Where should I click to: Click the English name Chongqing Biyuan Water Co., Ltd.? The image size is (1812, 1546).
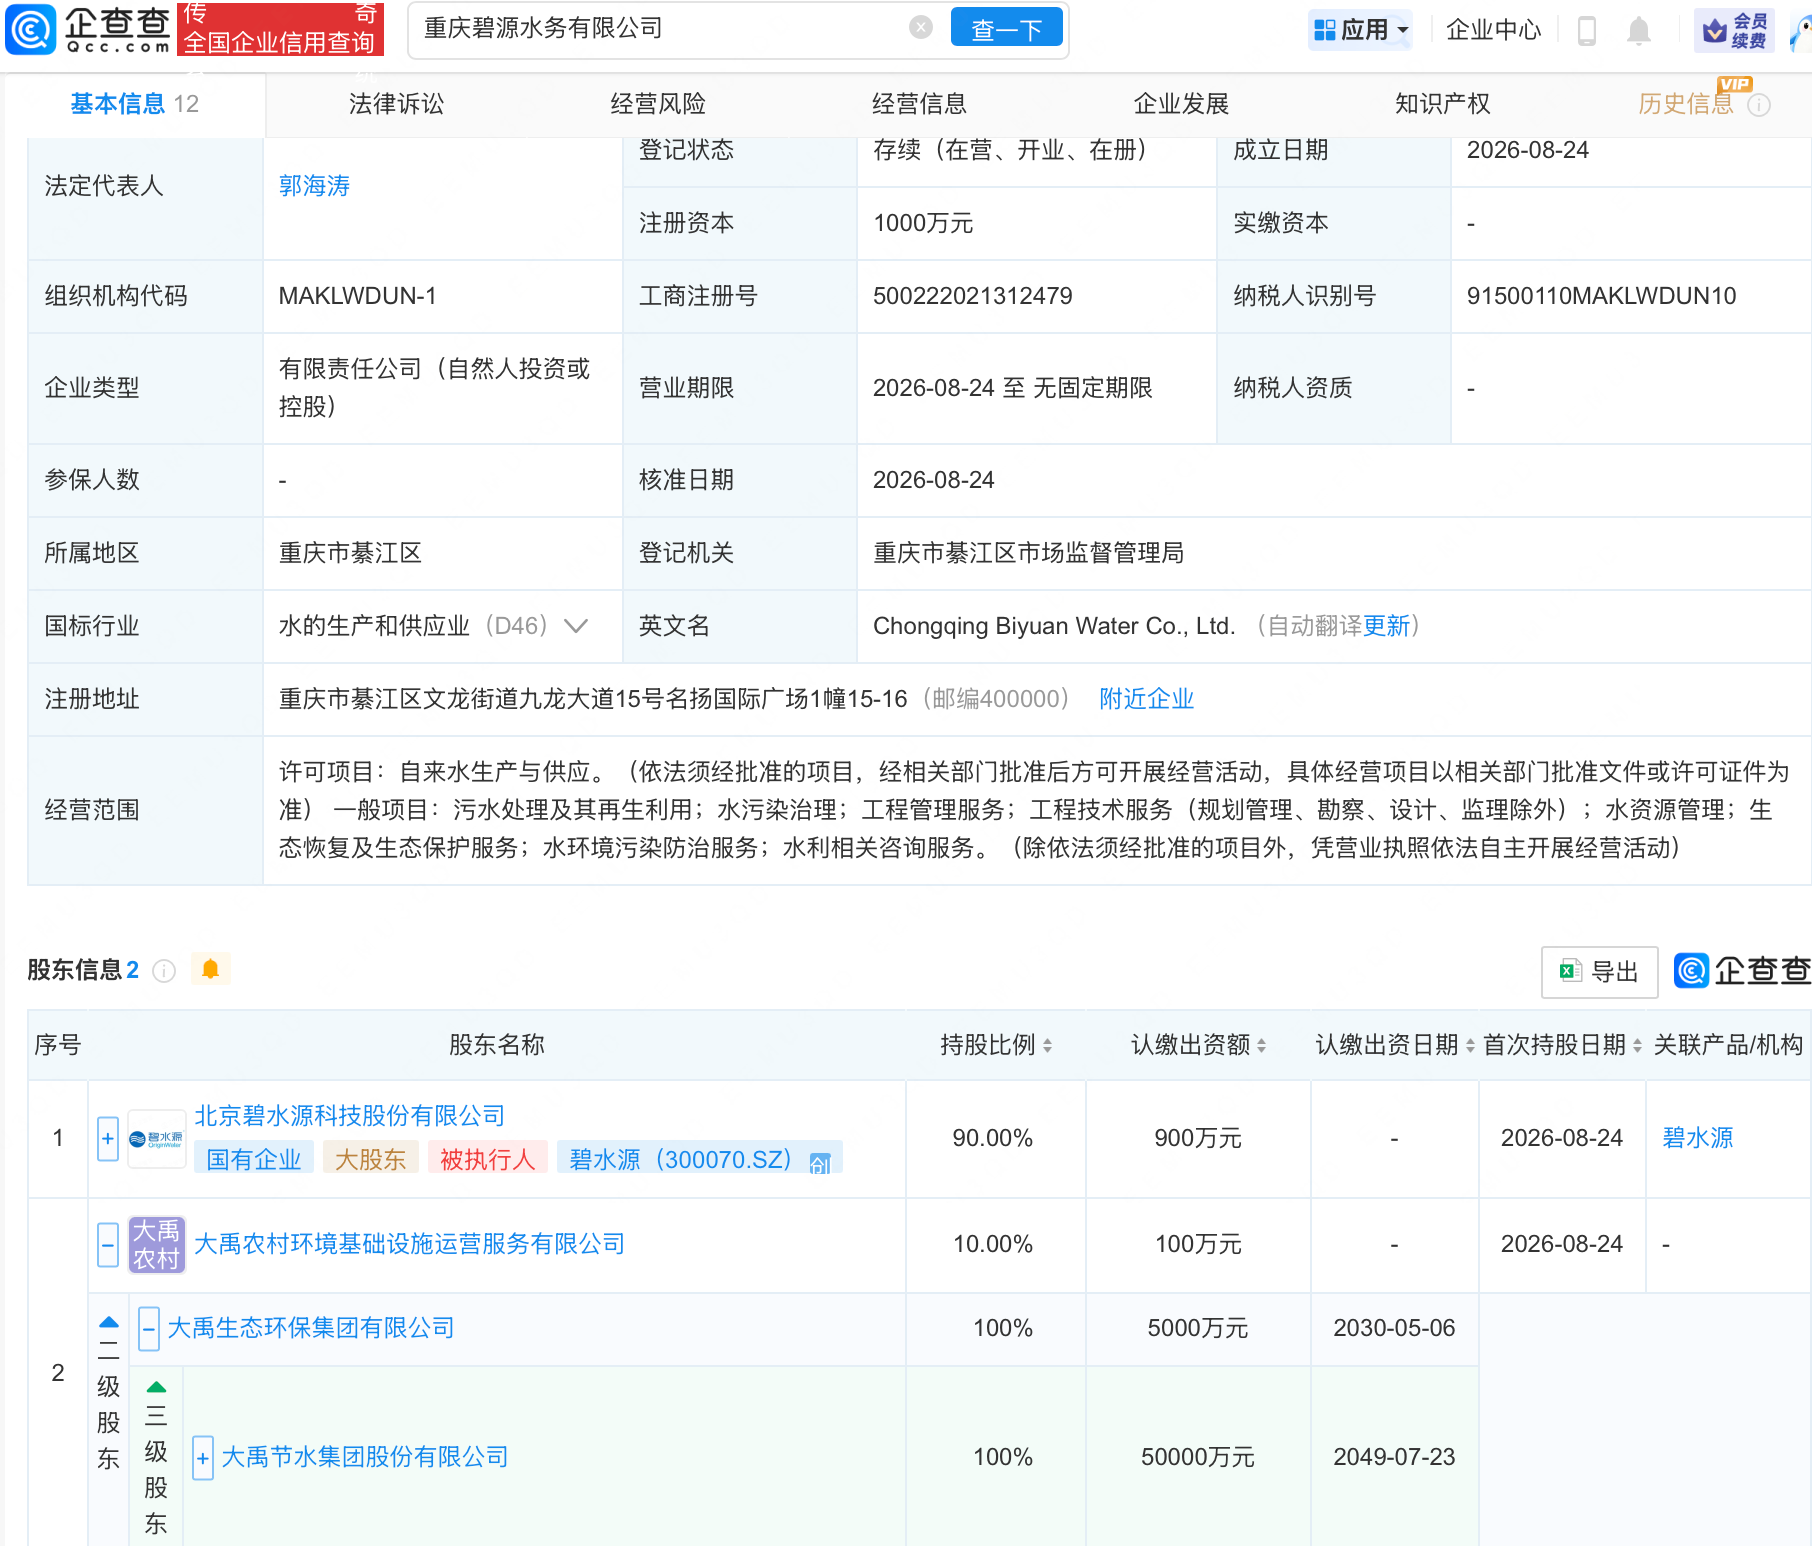[x=1054, y=626]
